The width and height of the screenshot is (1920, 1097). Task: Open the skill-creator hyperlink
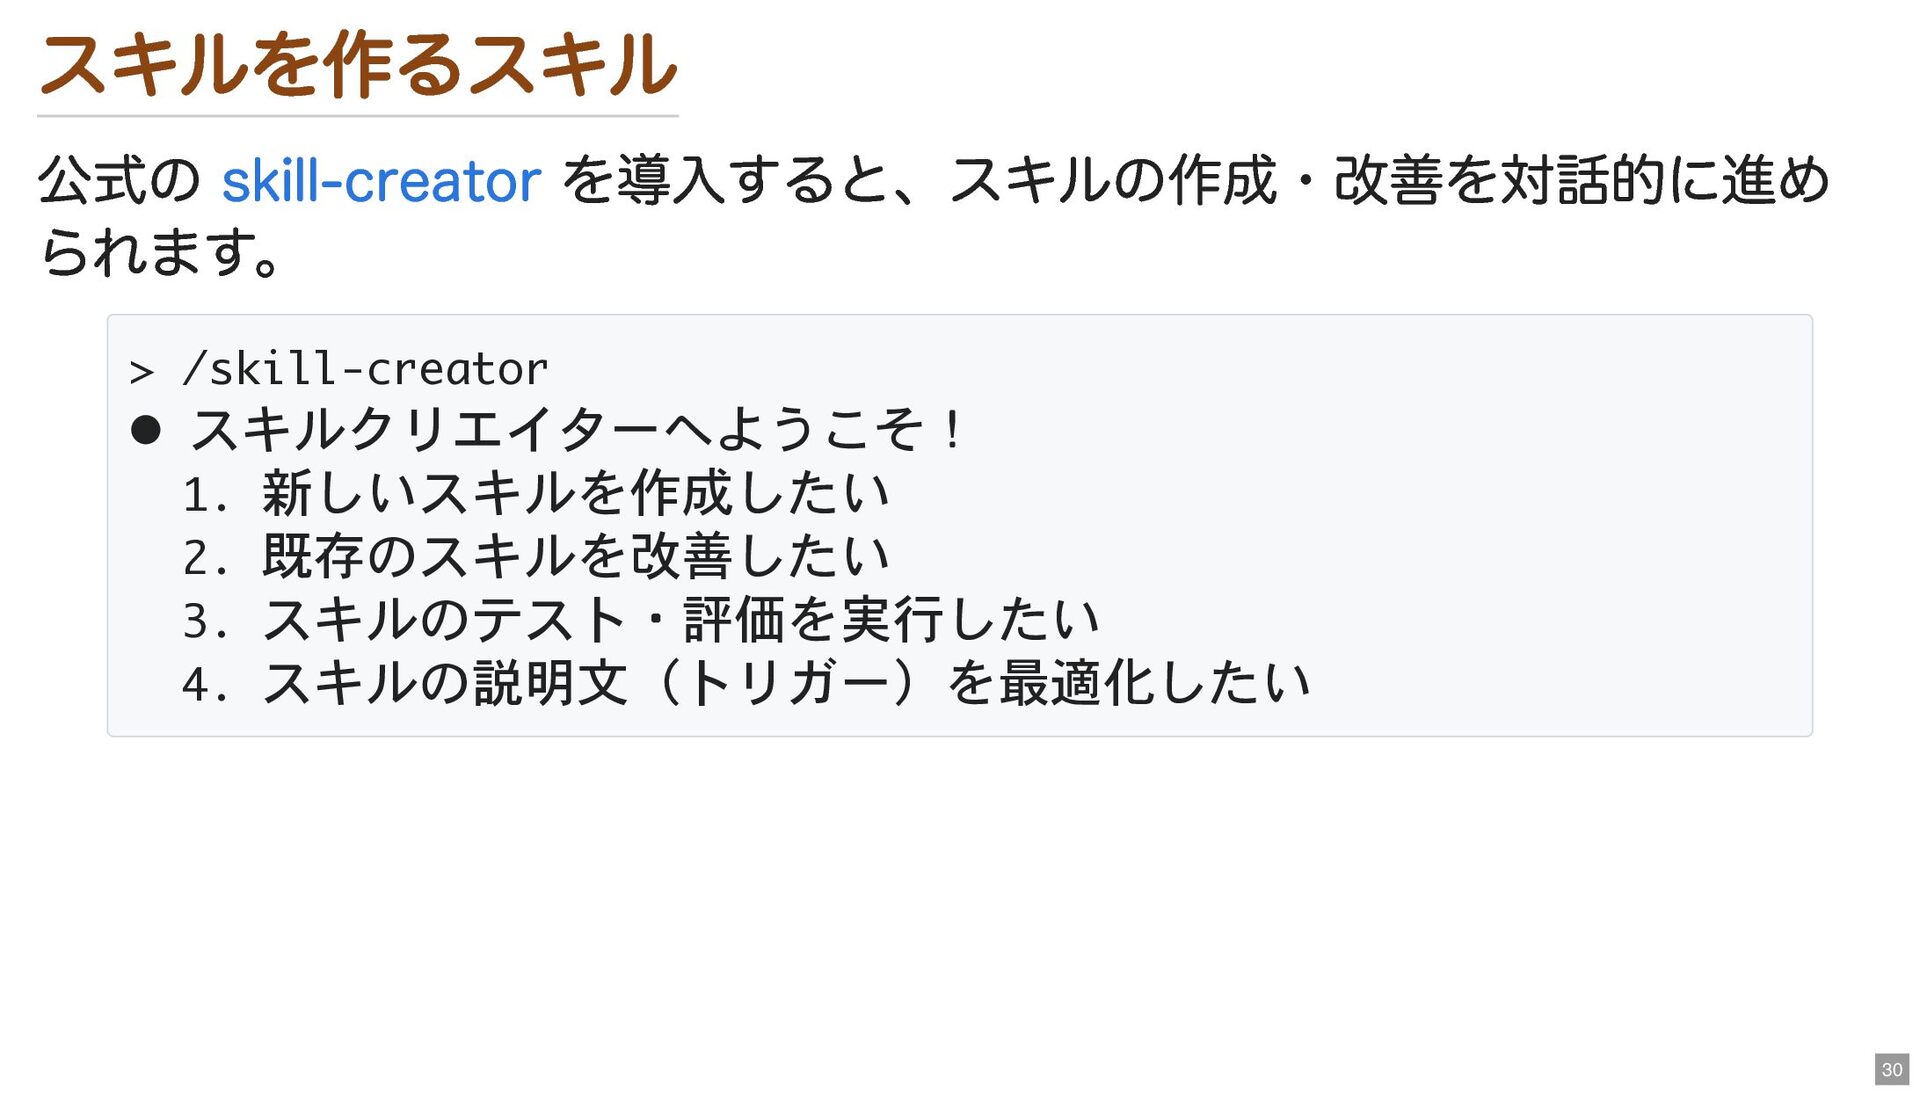click(x=380, y=181)
